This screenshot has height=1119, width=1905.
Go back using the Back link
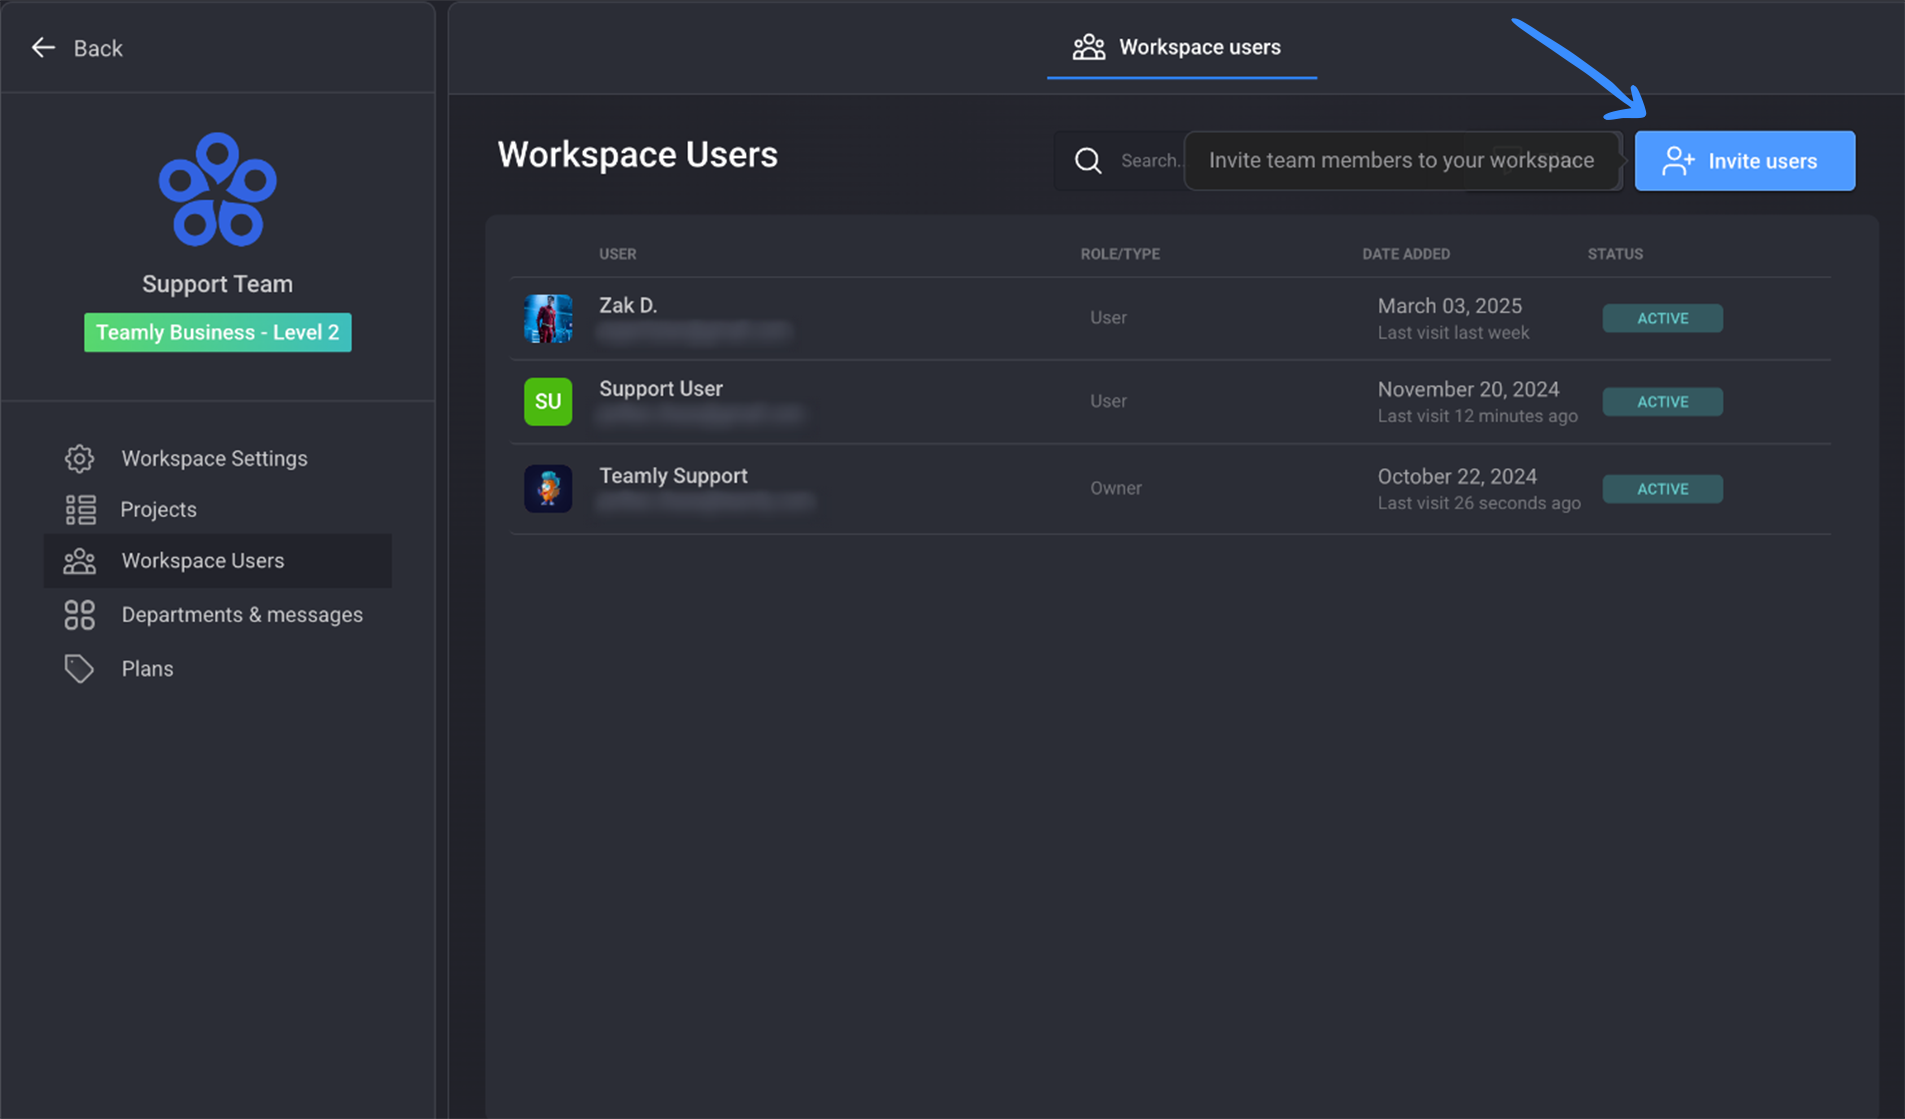point(77,47)
